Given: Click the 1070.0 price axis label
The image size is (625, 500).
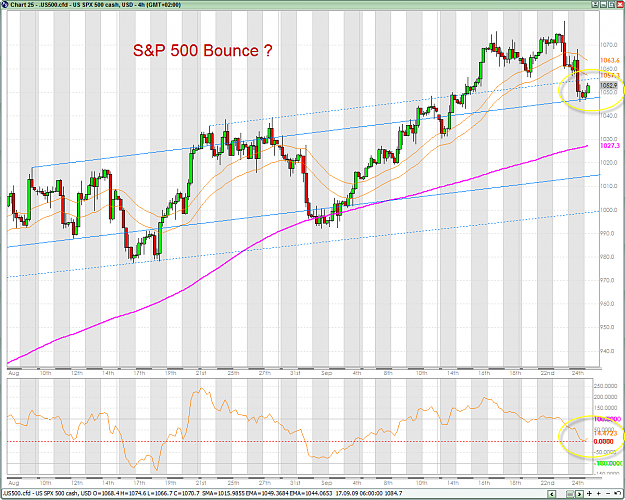Looking at the screenshot, I should pos(609,45).
